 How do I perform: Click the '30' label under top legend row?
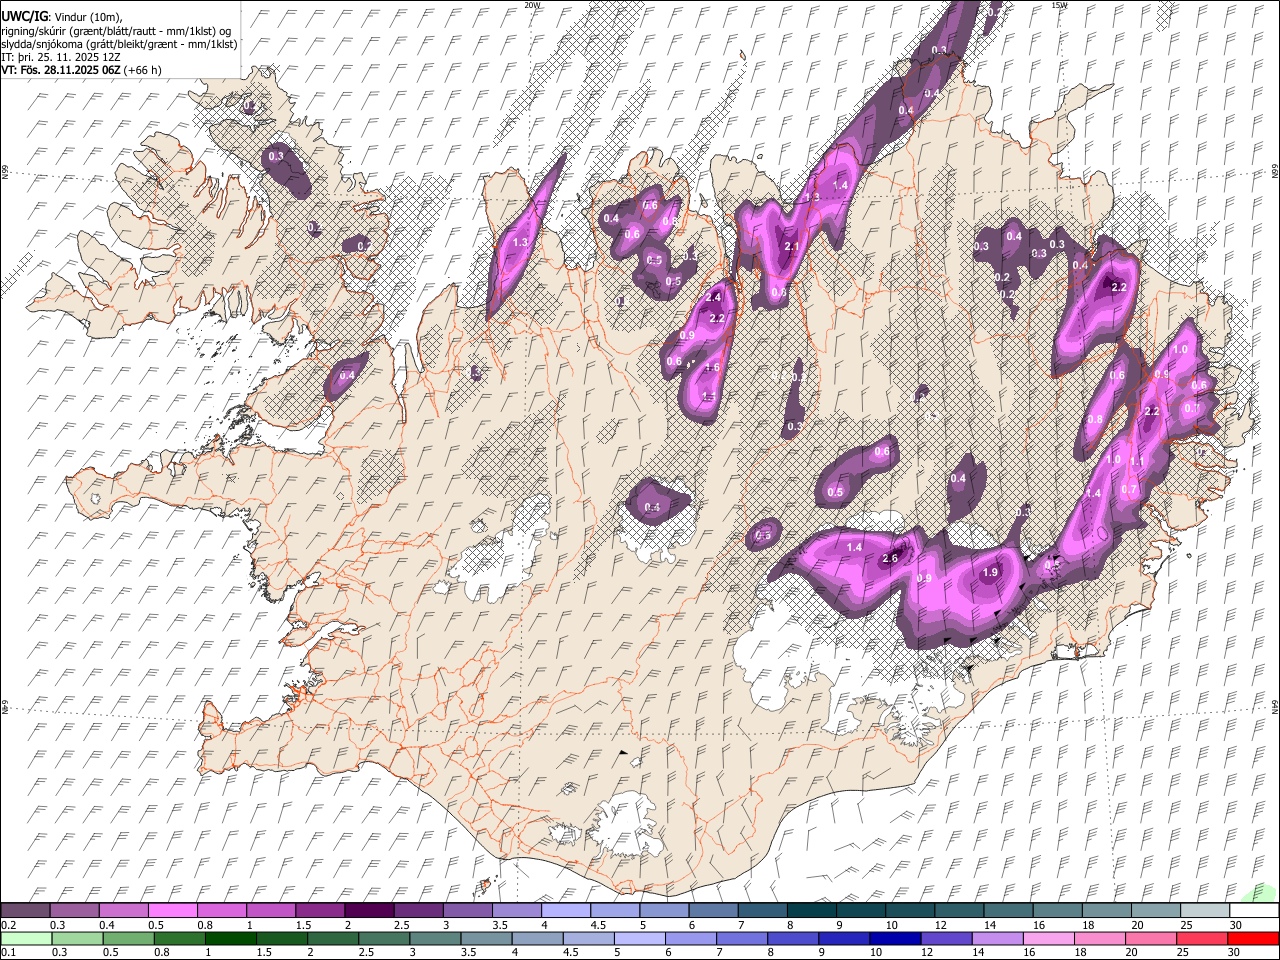pyautogui.click(x=1236, y=925)
